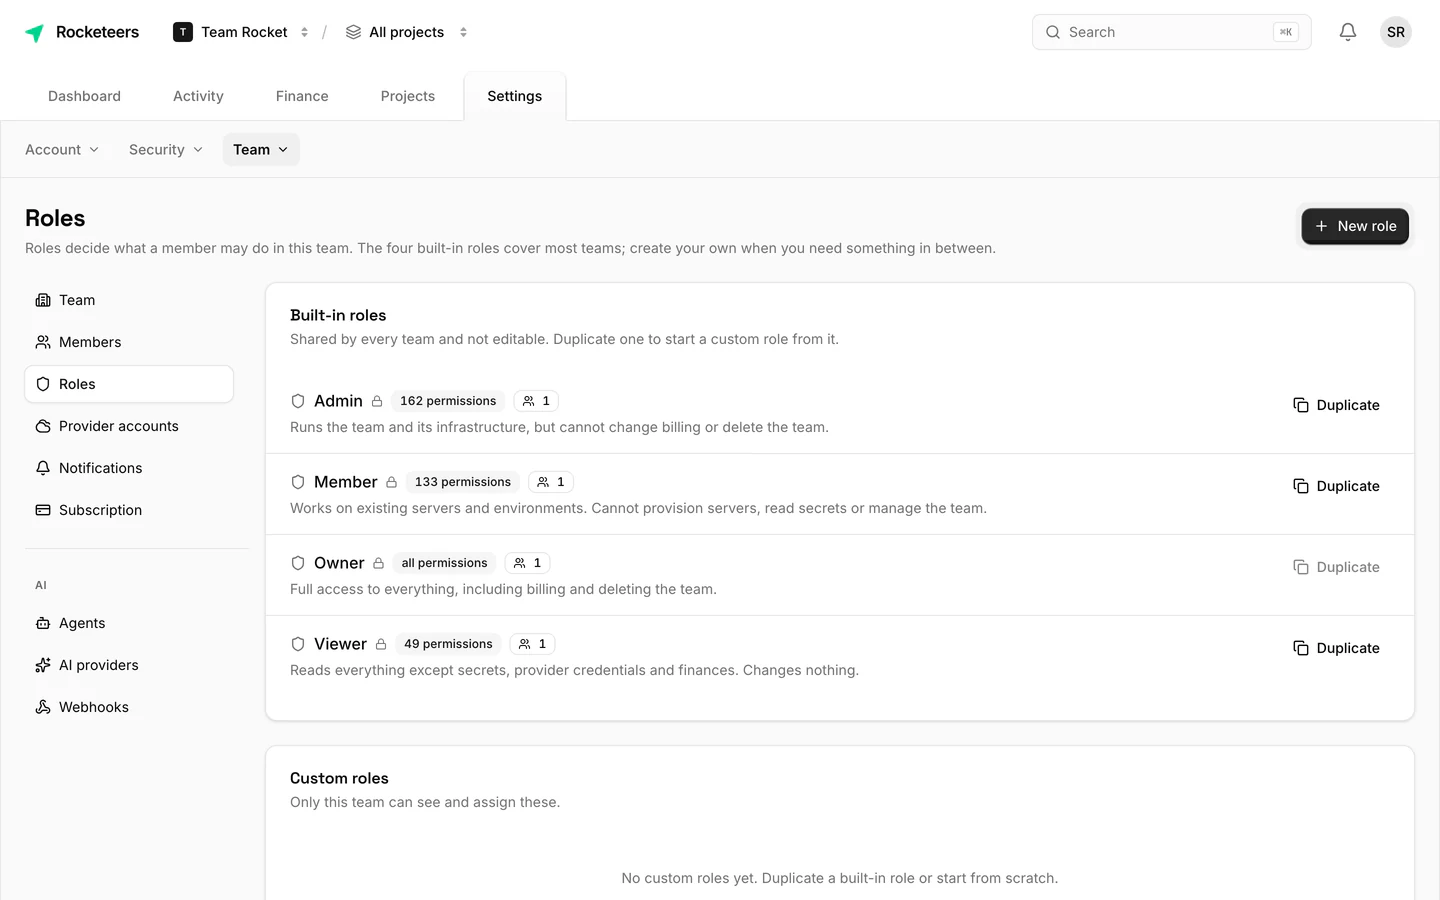Open the SR user avatar menu
Screen dimensions: 1440x900
(x=1396, y=32)
